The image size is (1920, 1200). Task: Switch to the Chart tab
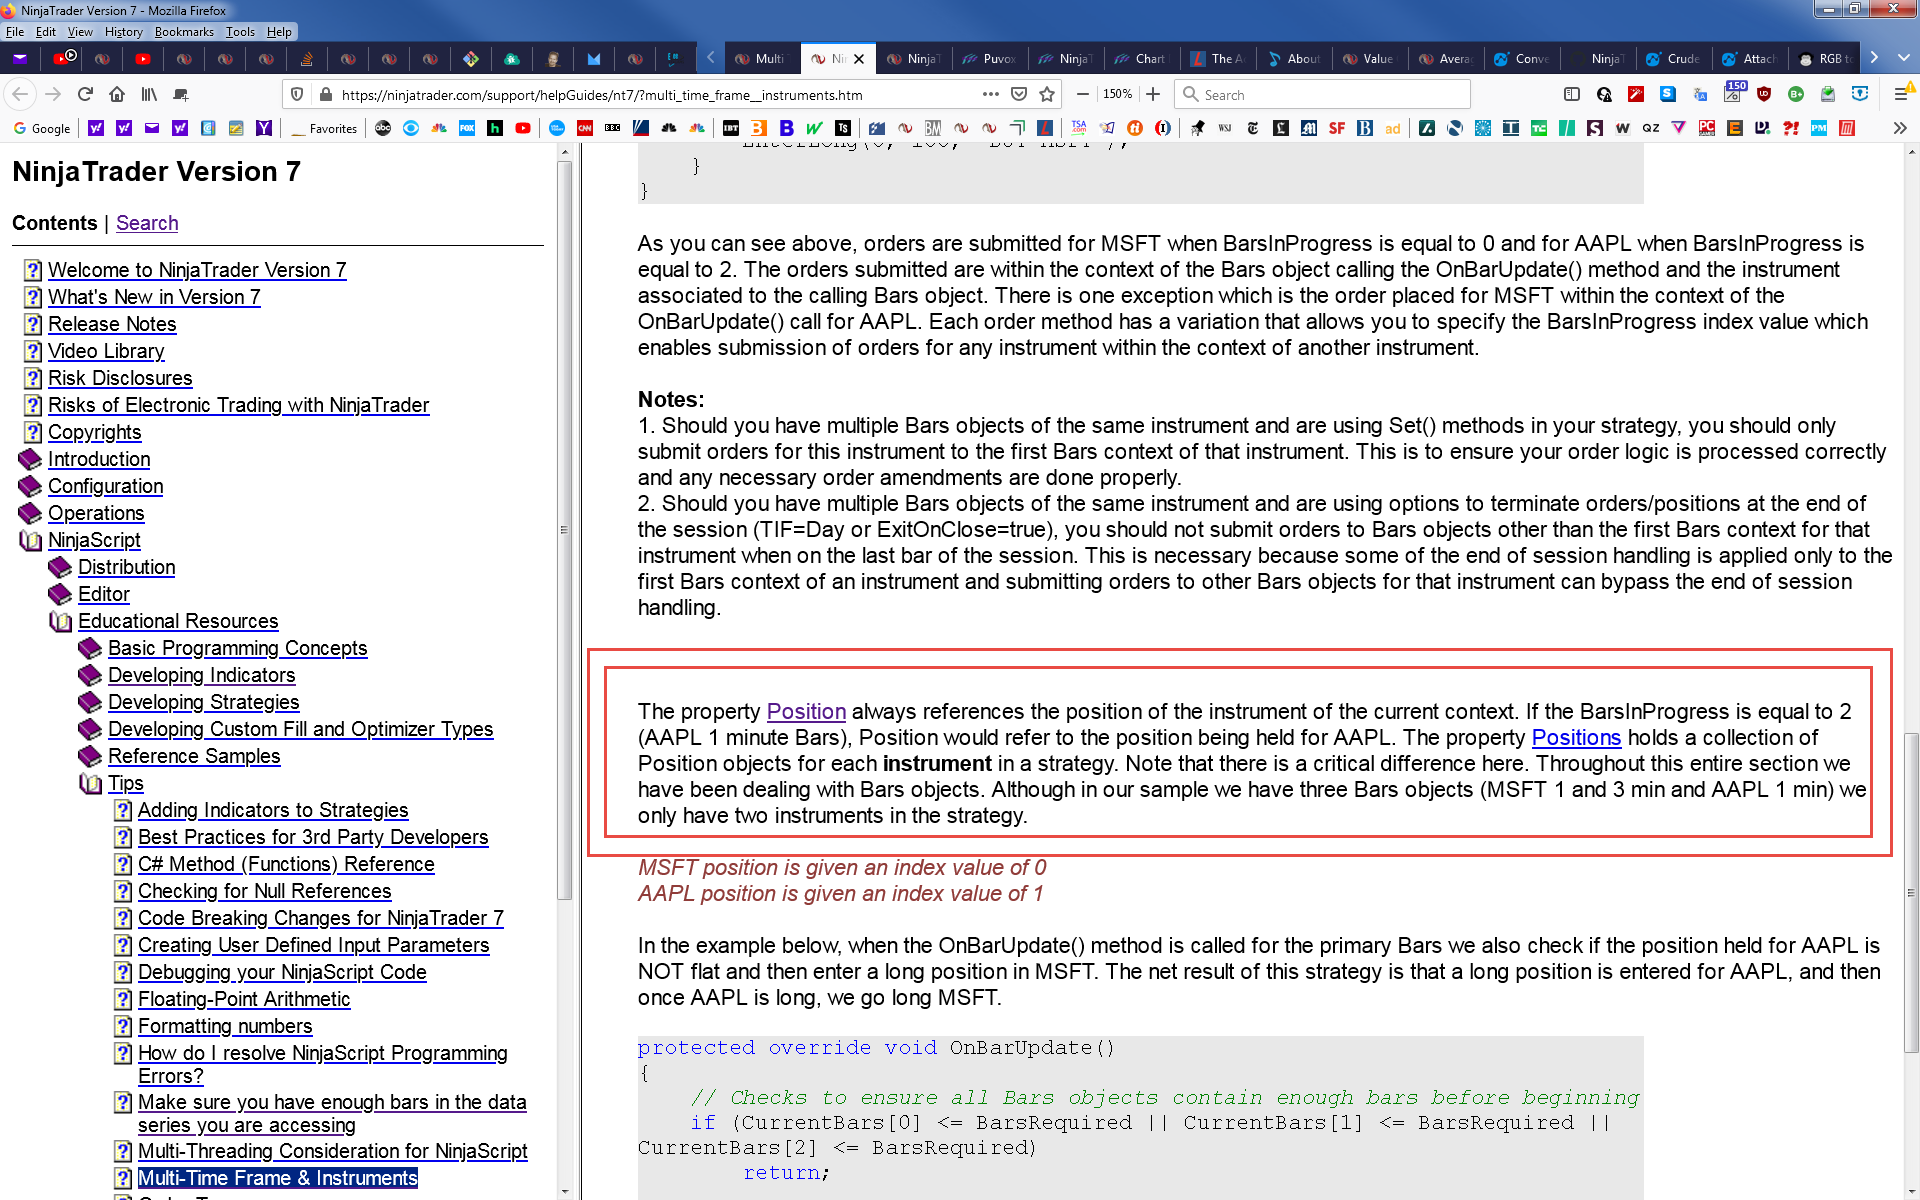[1140, 59]
